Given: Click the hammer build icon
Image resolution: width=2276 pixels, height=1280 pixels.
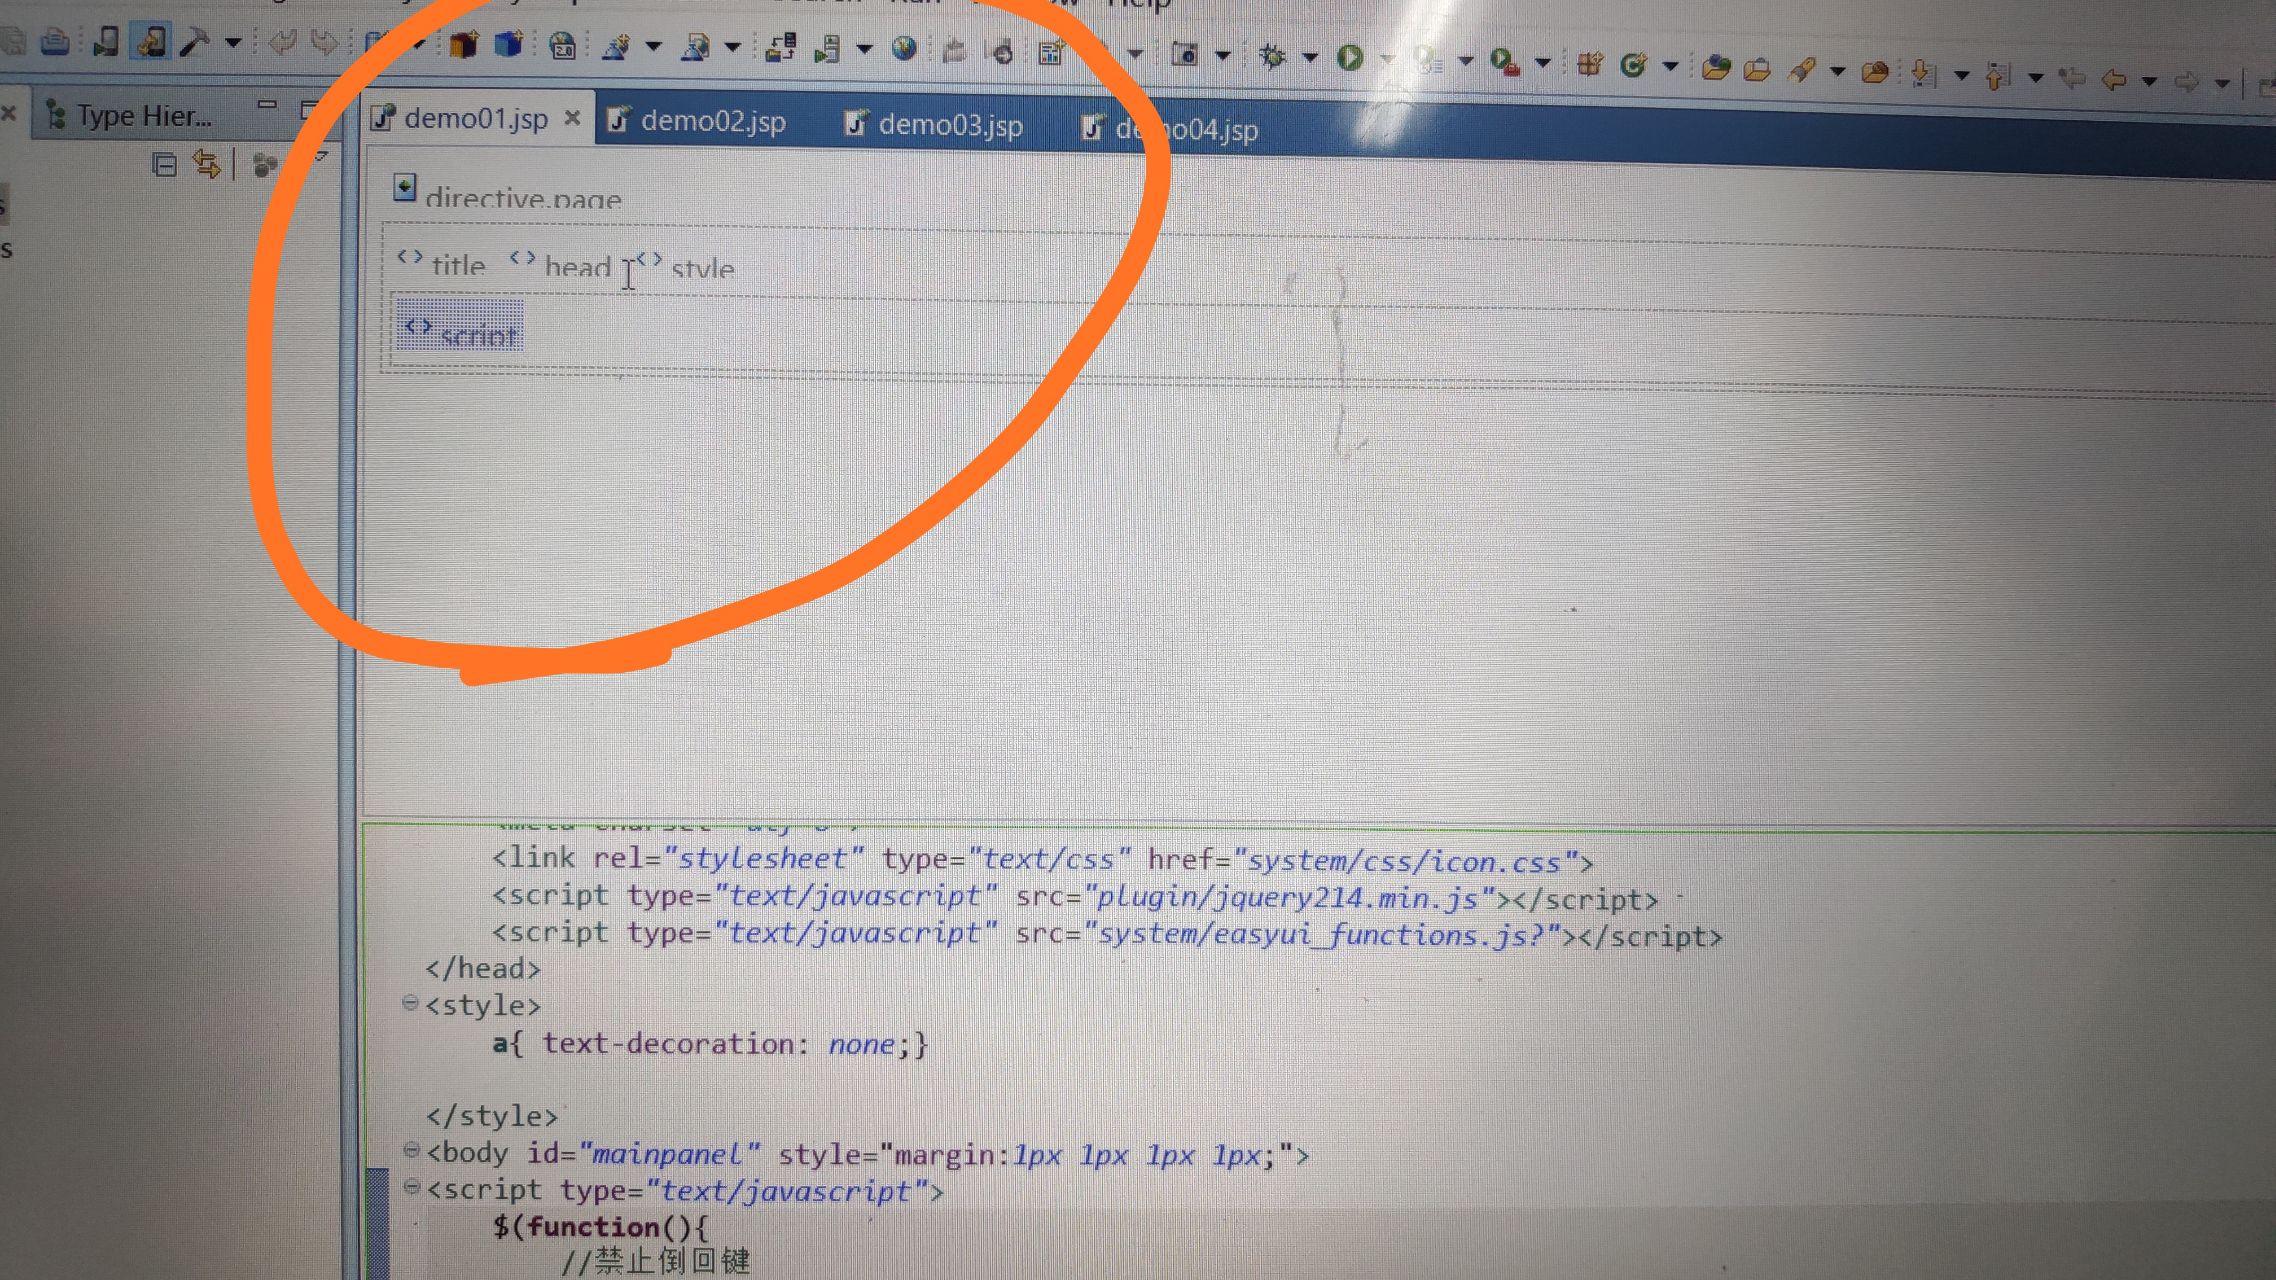Looking at the screenshot, I should tap(194, 42).
